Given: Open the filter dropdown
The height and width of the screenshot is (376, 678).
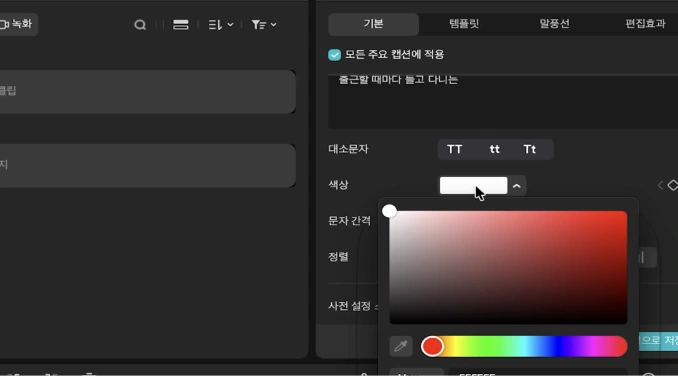Looking at the screenshot, I should (x=264, y=25).
